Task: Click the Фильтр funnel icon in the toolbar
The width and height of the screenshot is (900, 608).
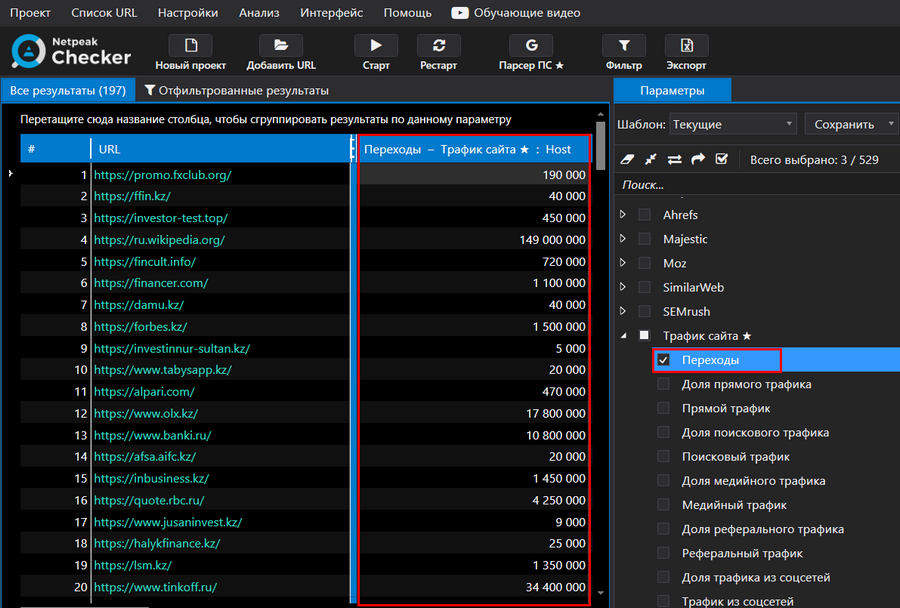Action: (624, 45)
